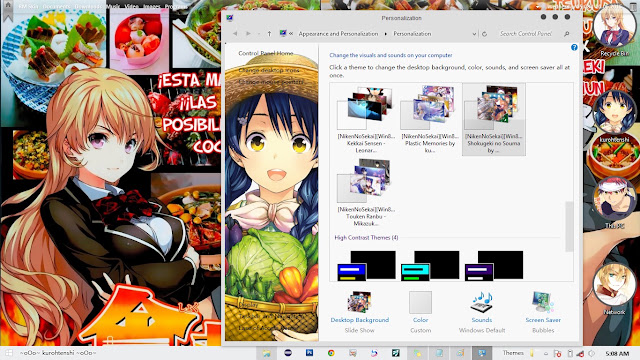Click Change mouse pointers link
The width and height of the screenshot is (640, 360).
click(271, 82)
